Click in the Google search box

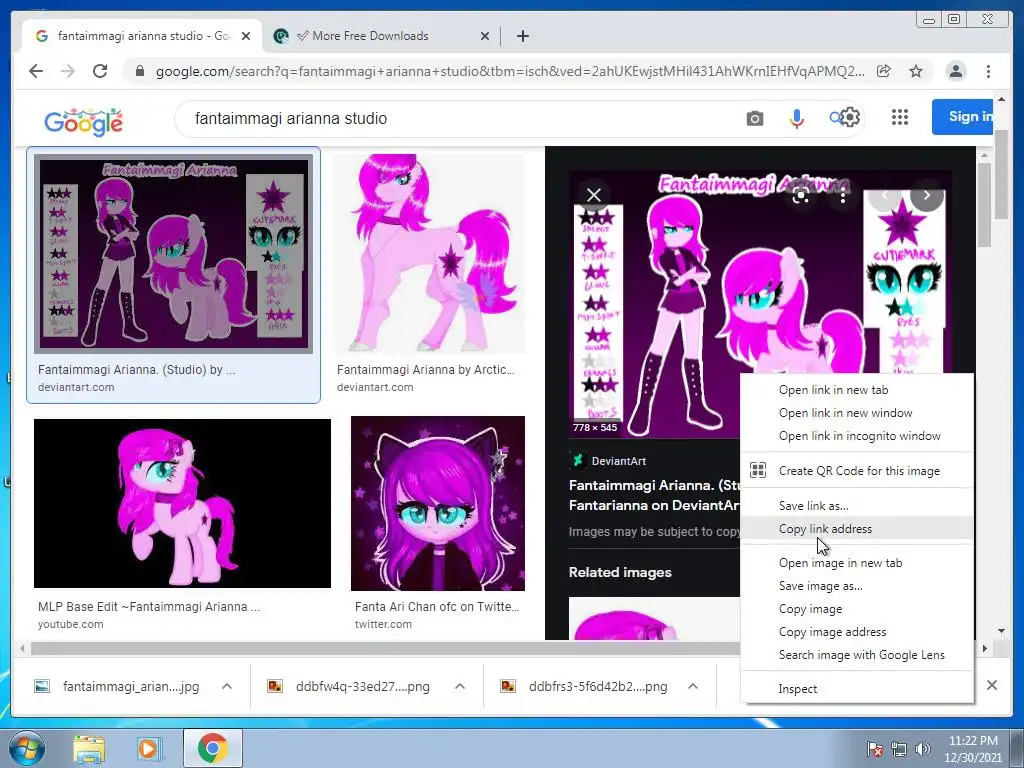[x=457, y=118]
